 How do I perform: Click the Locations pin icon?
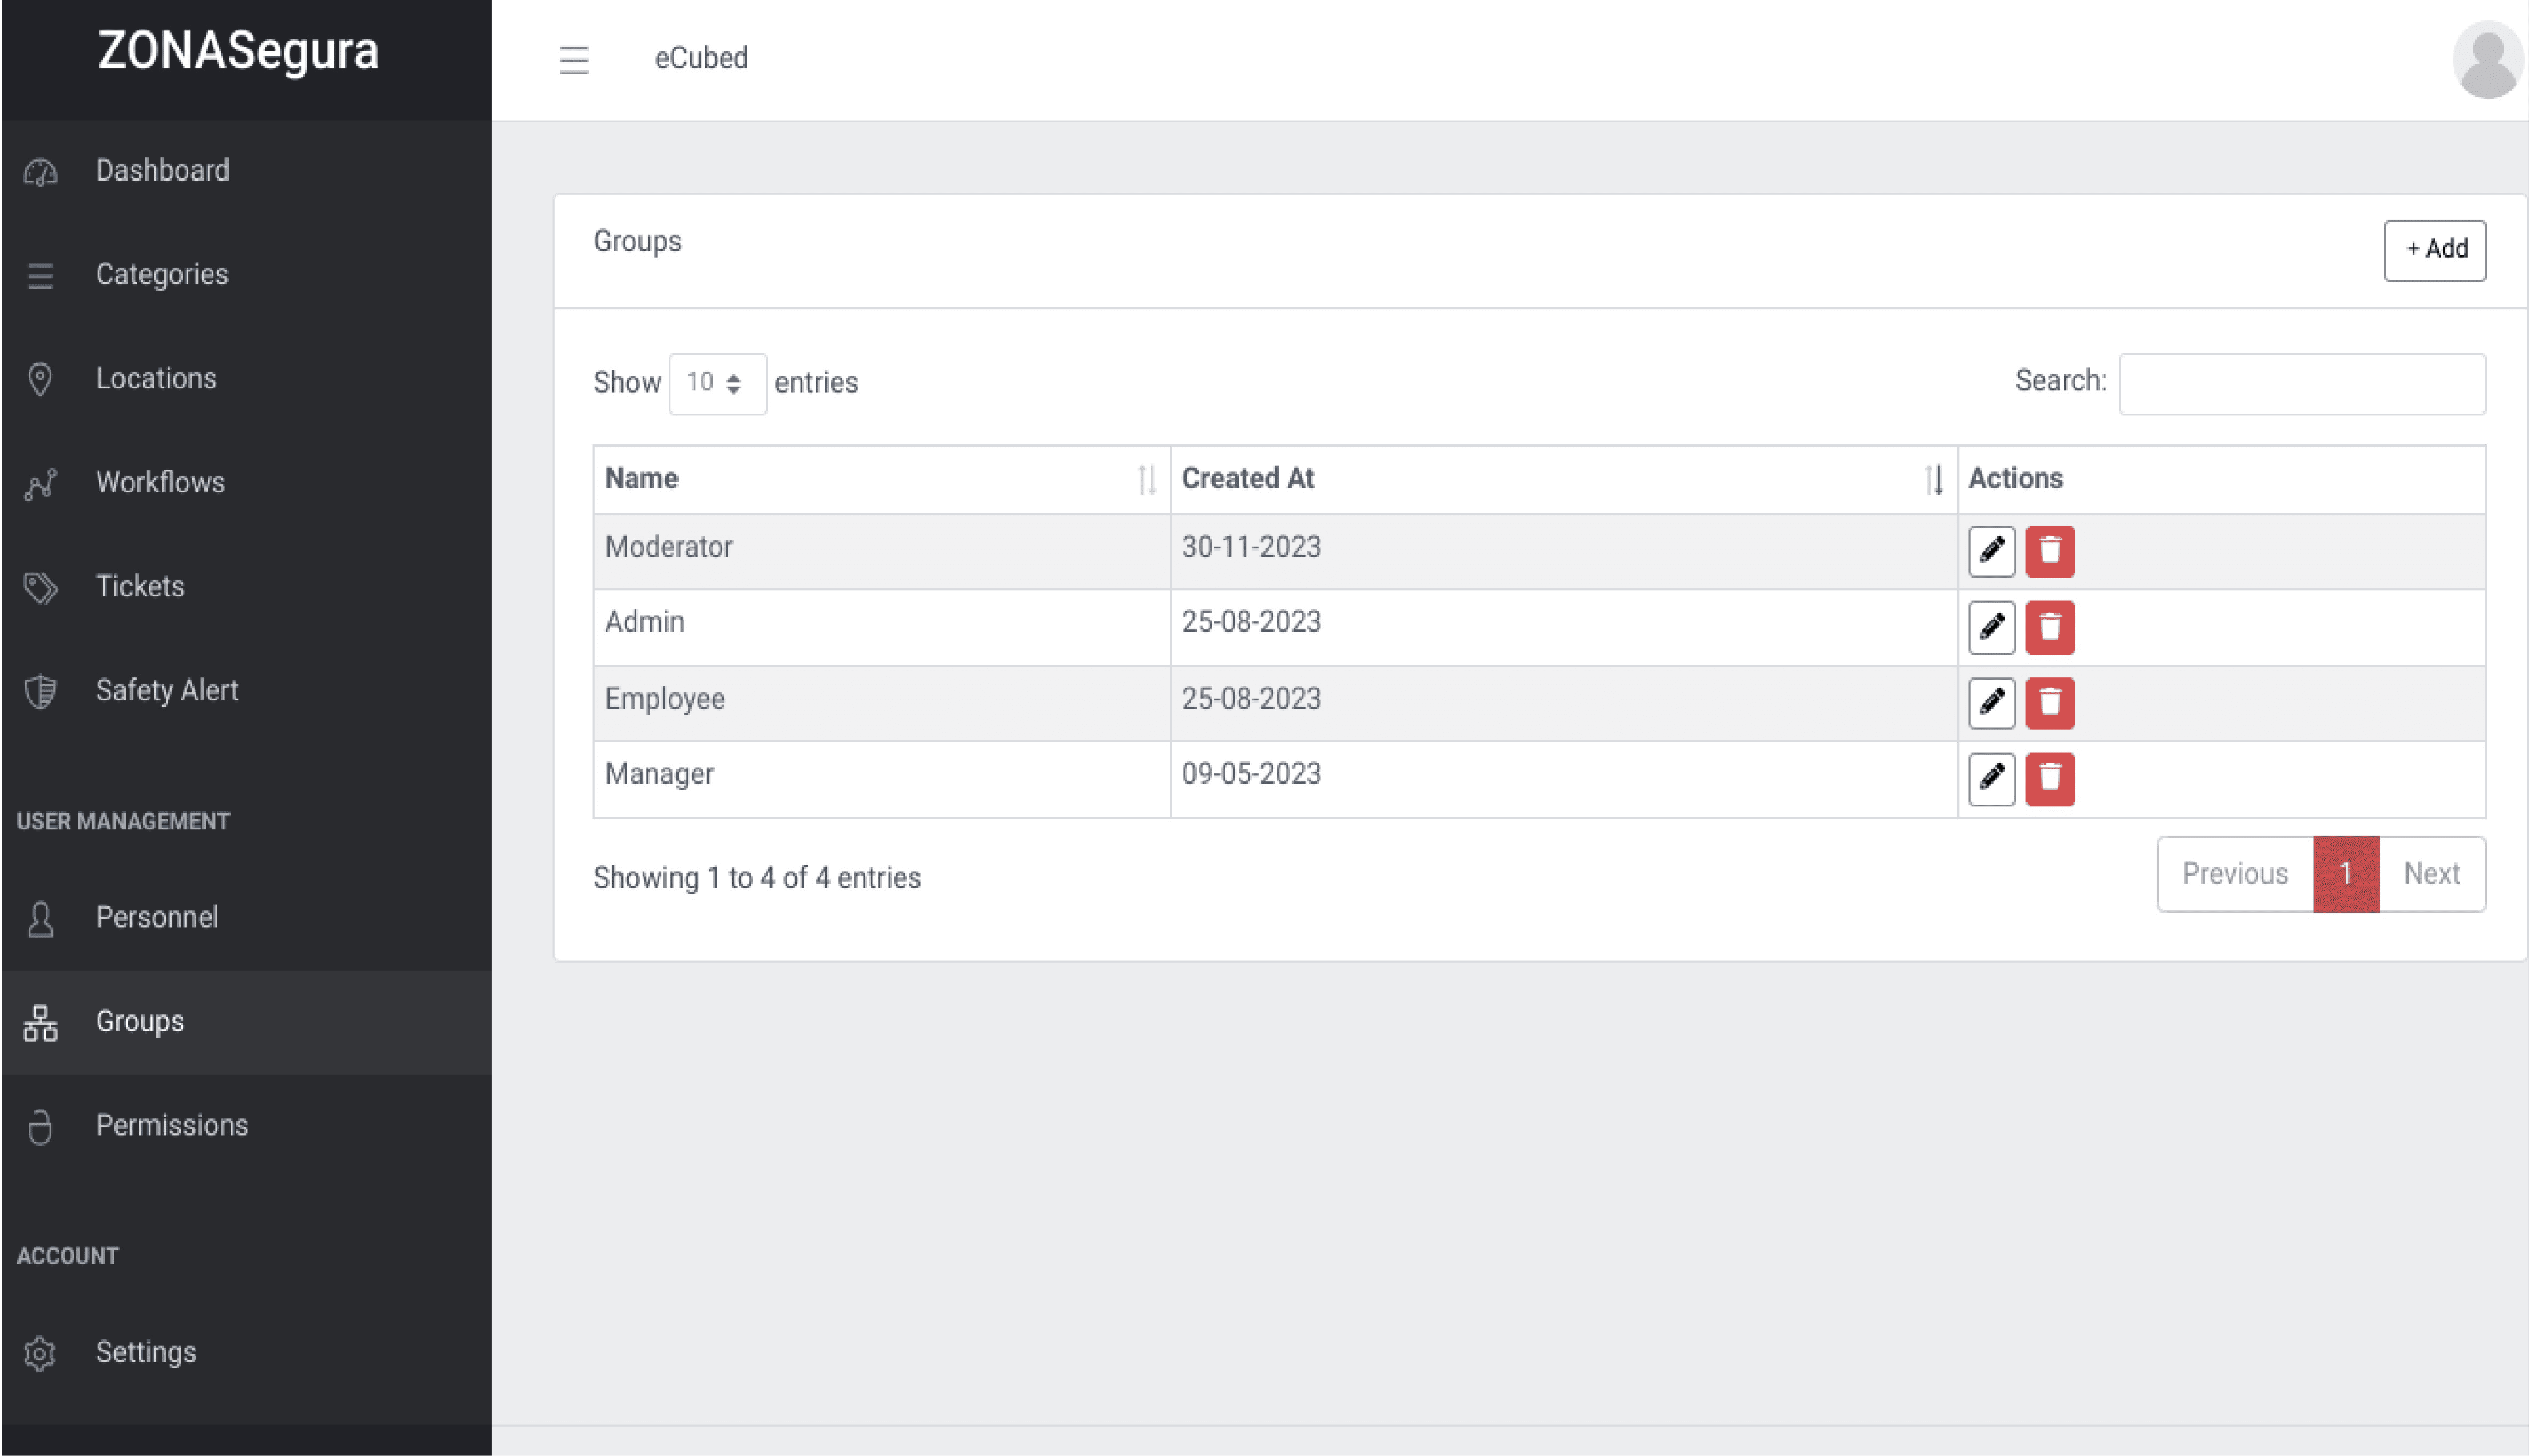click(40, 379)
